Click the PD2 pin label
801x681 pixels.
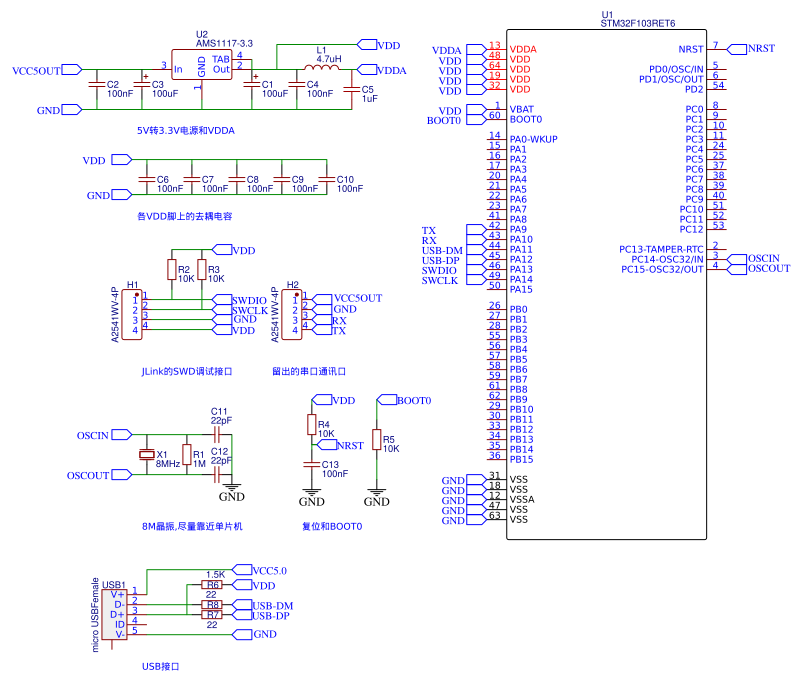694,89
